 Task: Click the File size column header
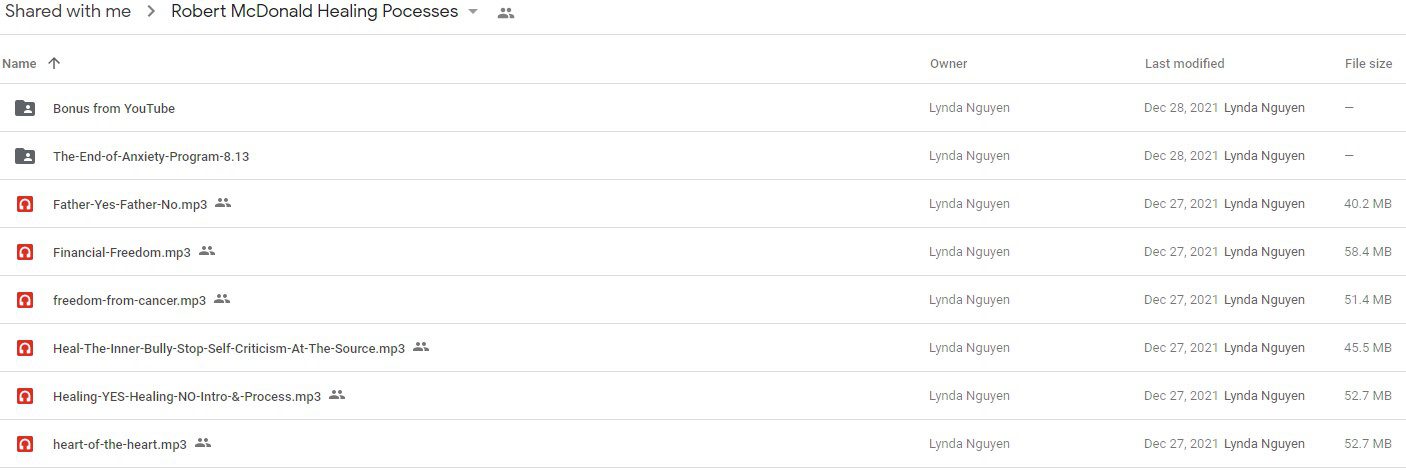tap(1368, 63)
